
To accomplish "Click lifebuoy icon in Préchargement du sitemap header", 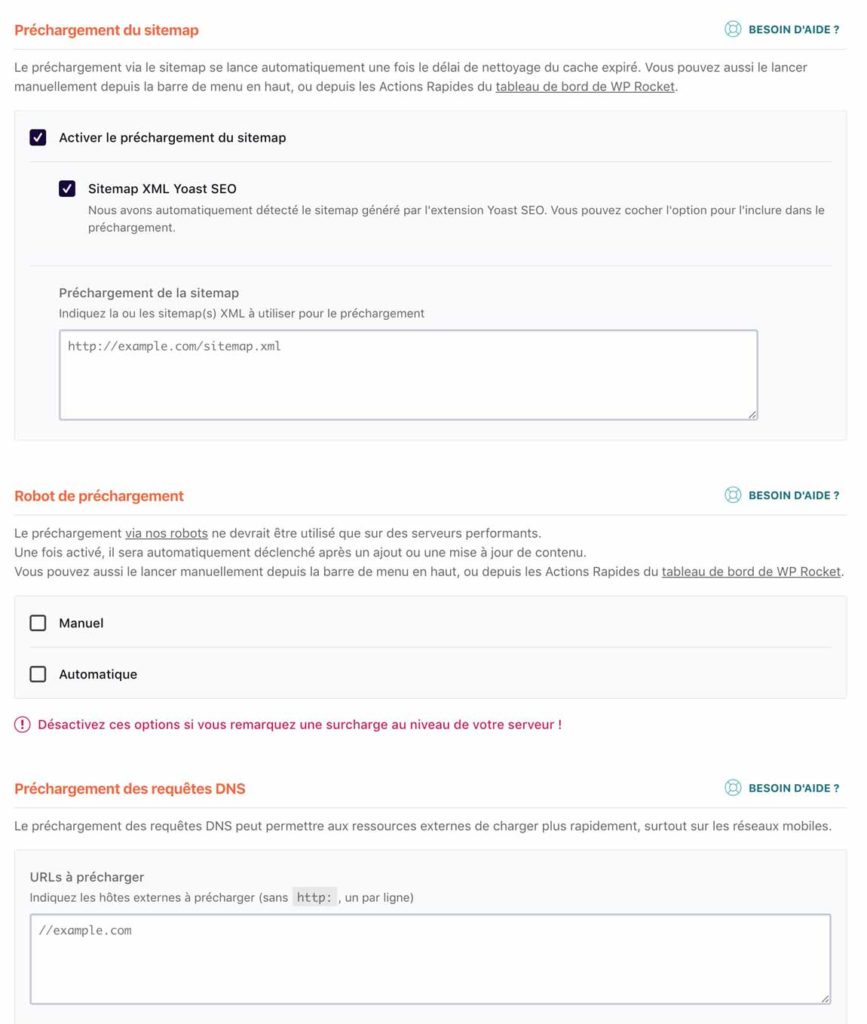I will [x=733, y=30].
